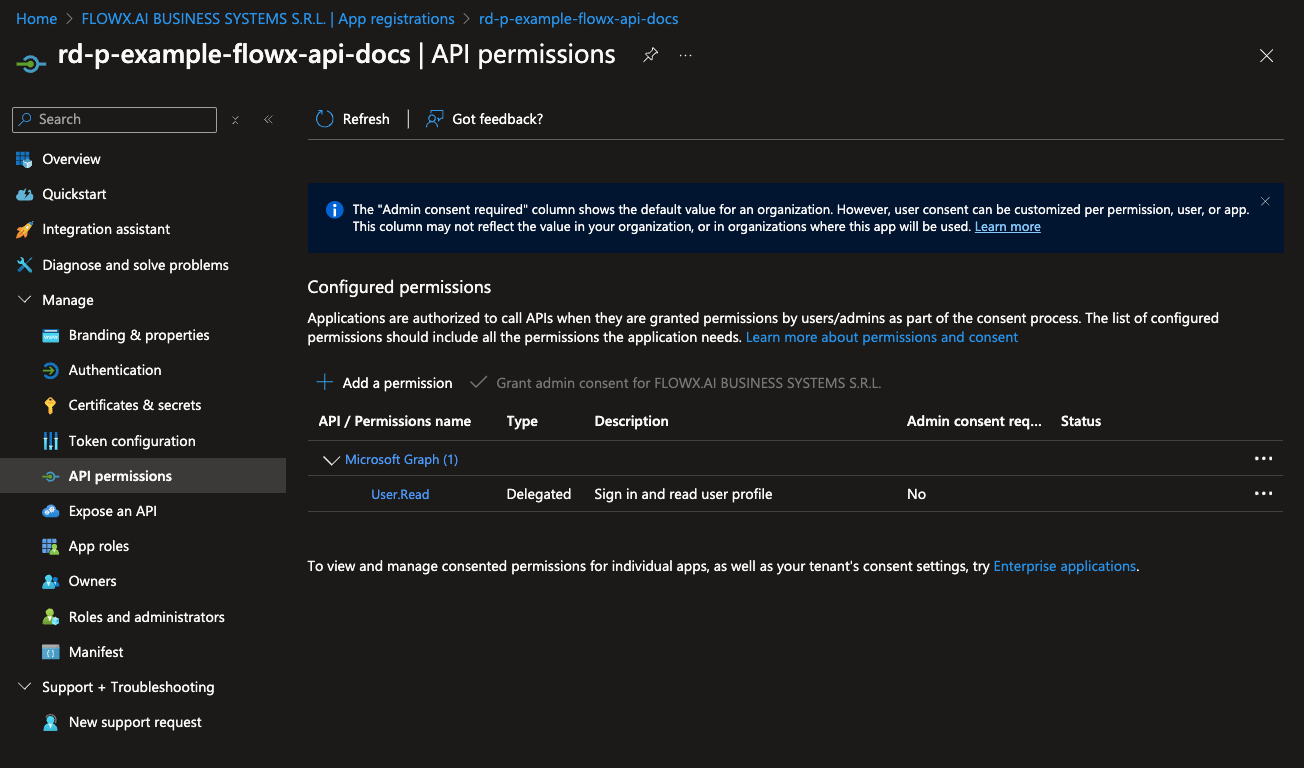Click the plus icon for Add a permission
The height and width of the screenshot is (768, 1304).
point(324,382)
